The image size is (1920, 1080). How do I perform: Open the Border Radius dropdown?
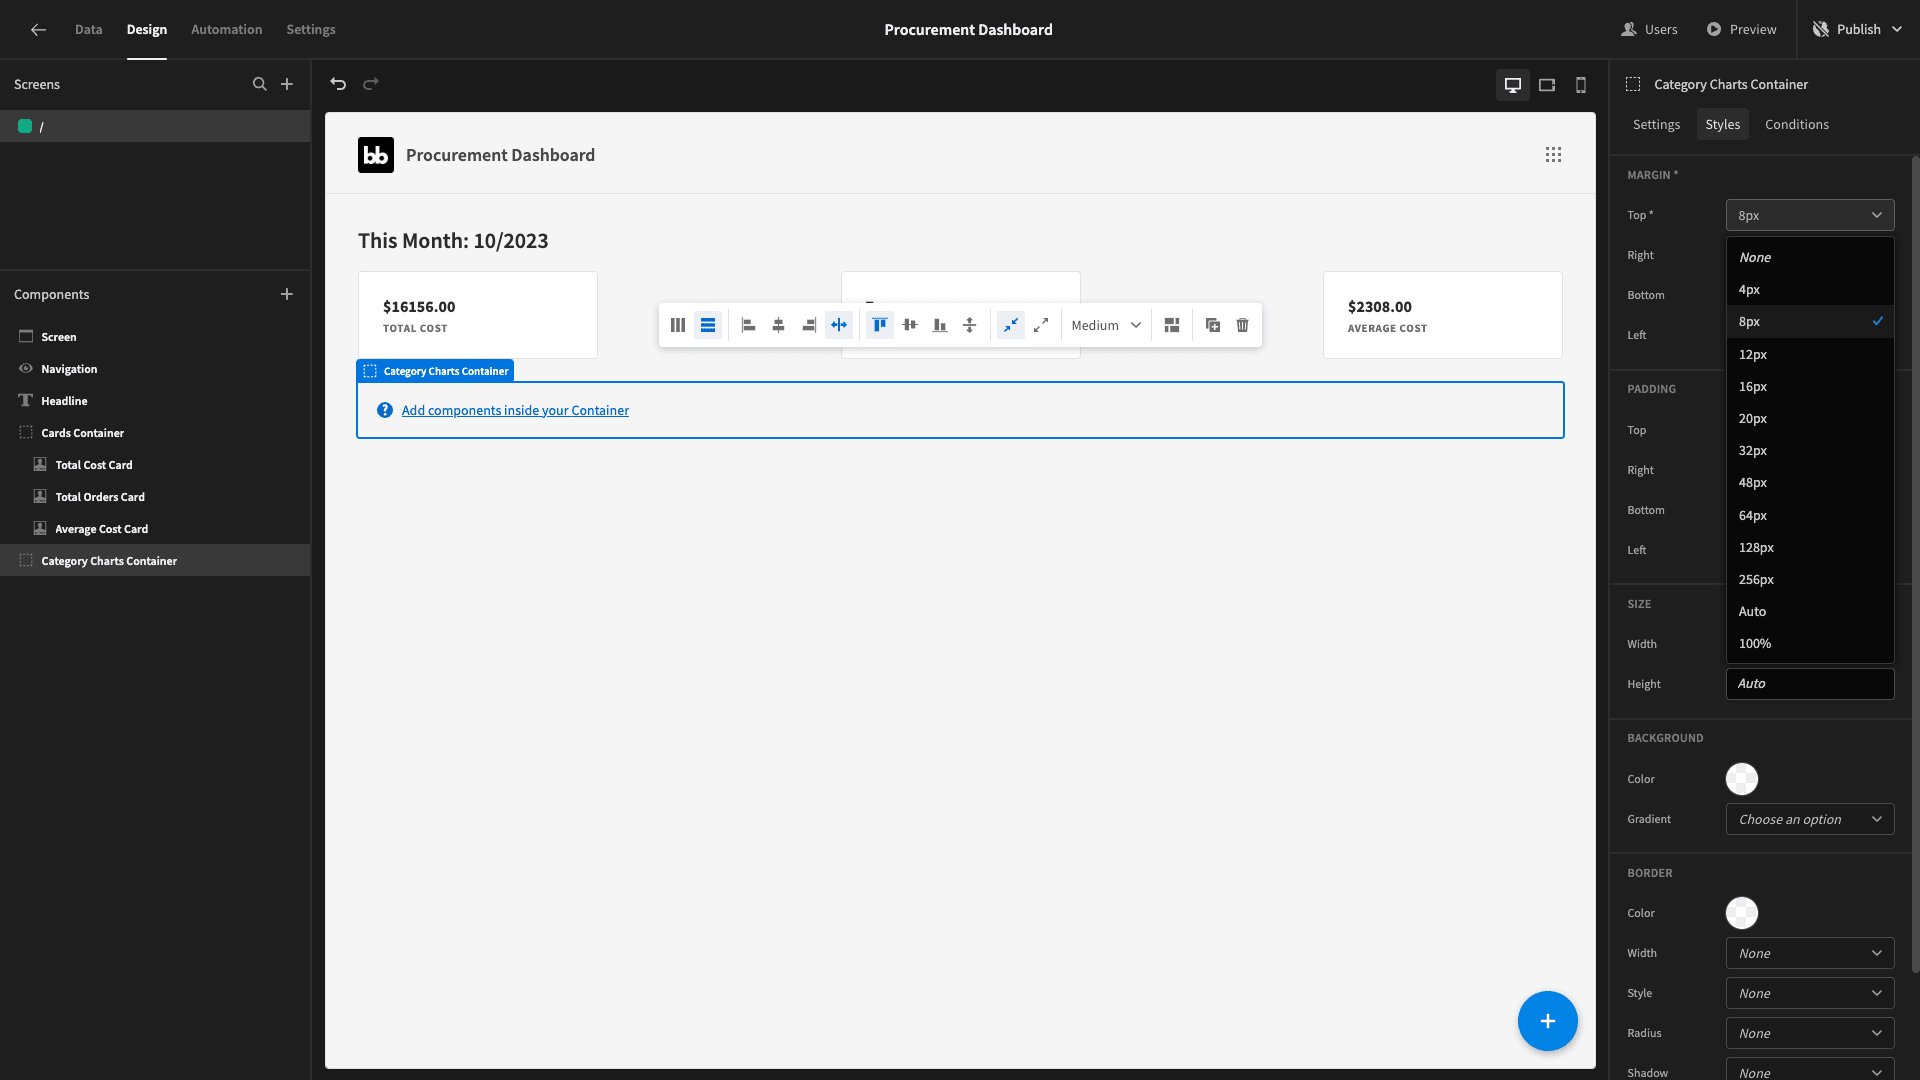click(1810, 1033)
